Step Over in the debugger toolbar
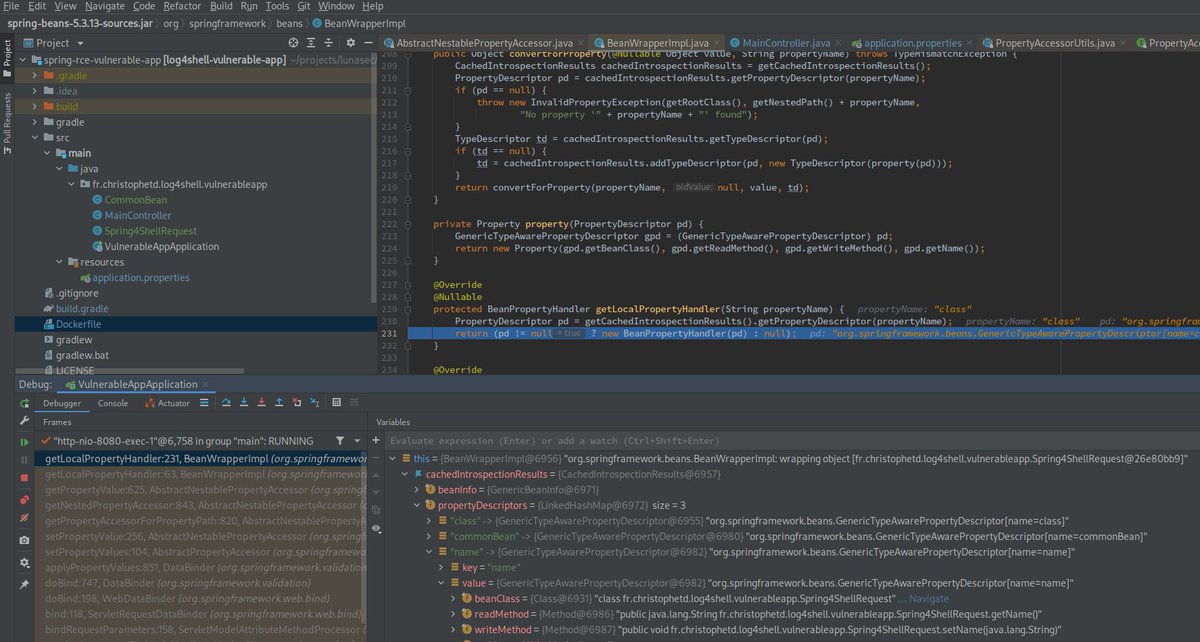The image size is (1200, 642). pos(227,403)
